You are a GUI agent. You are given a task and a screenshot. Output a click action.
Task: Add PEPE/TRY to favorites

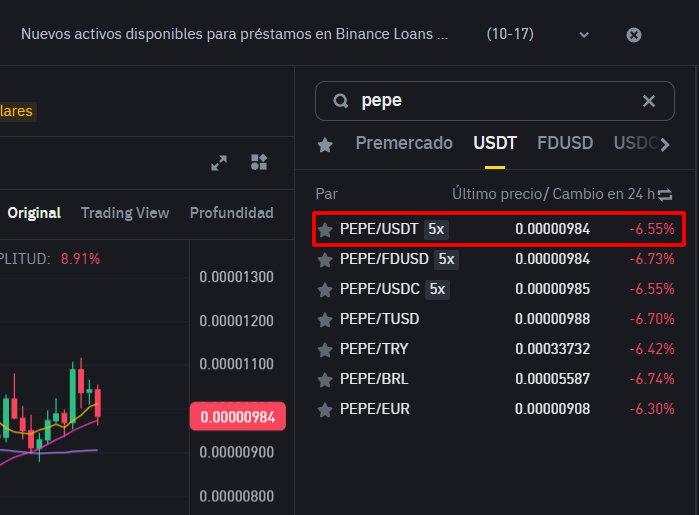[x=325, y=350]
